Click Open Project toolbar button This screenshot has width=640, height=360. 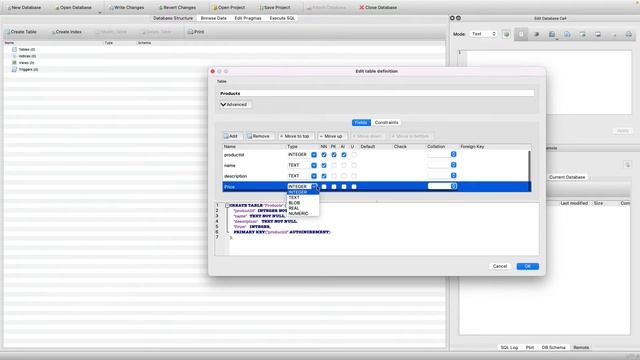(229, 7)
